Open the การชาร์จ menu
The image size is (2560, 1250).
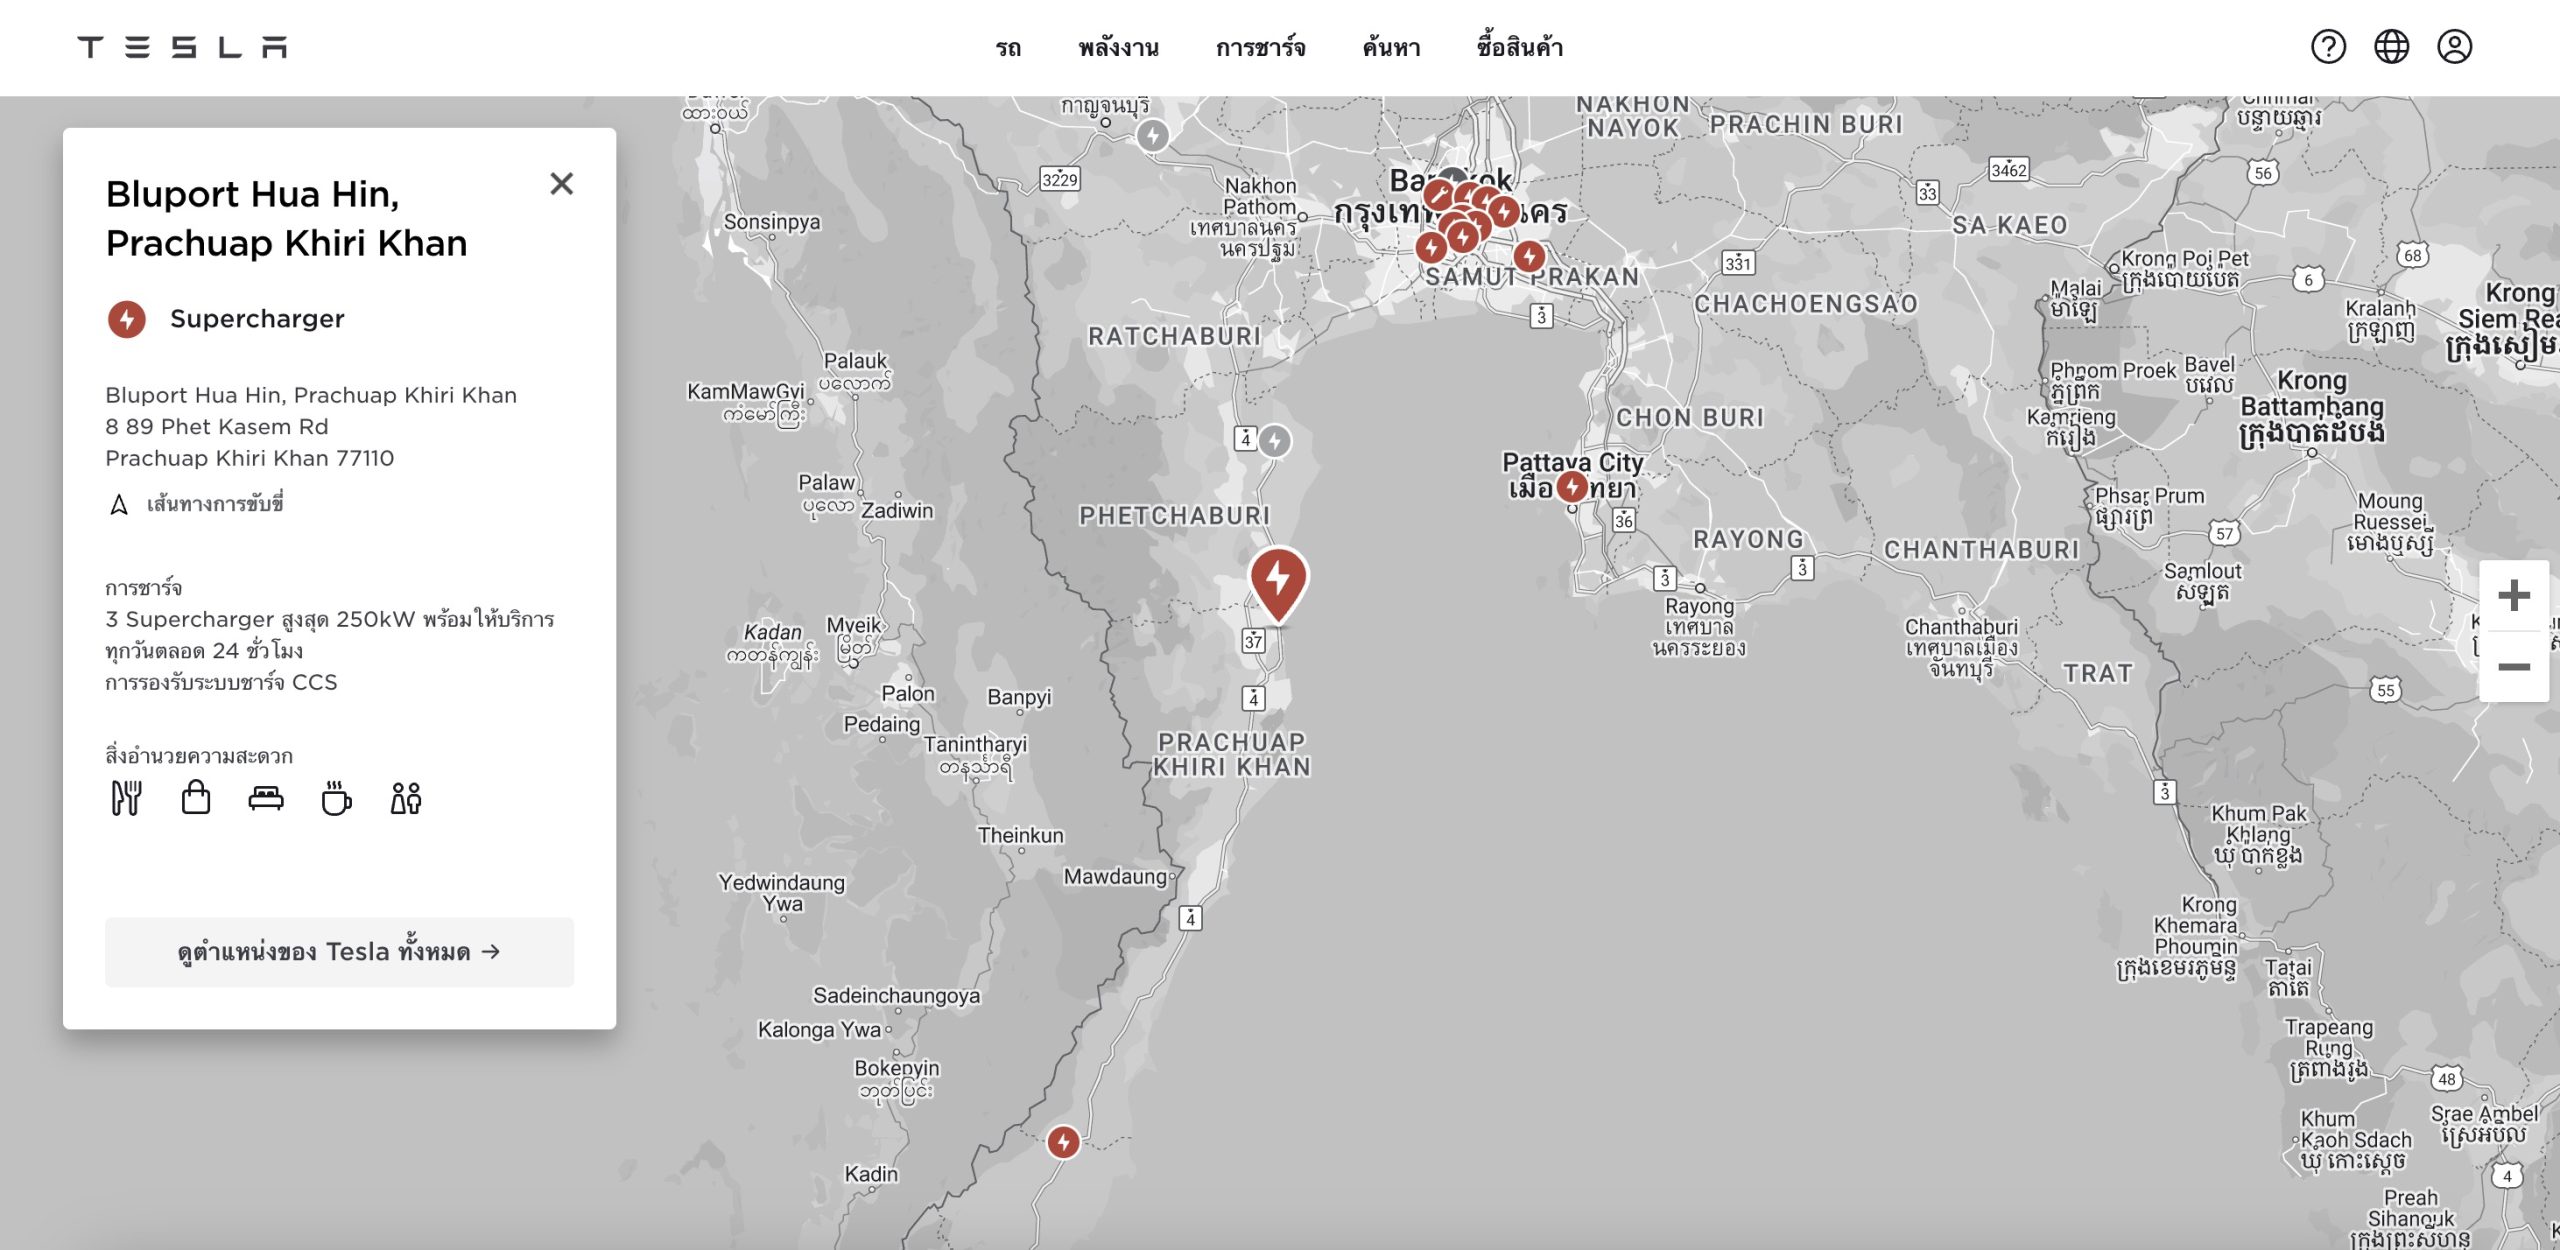tap(1260, 47)
